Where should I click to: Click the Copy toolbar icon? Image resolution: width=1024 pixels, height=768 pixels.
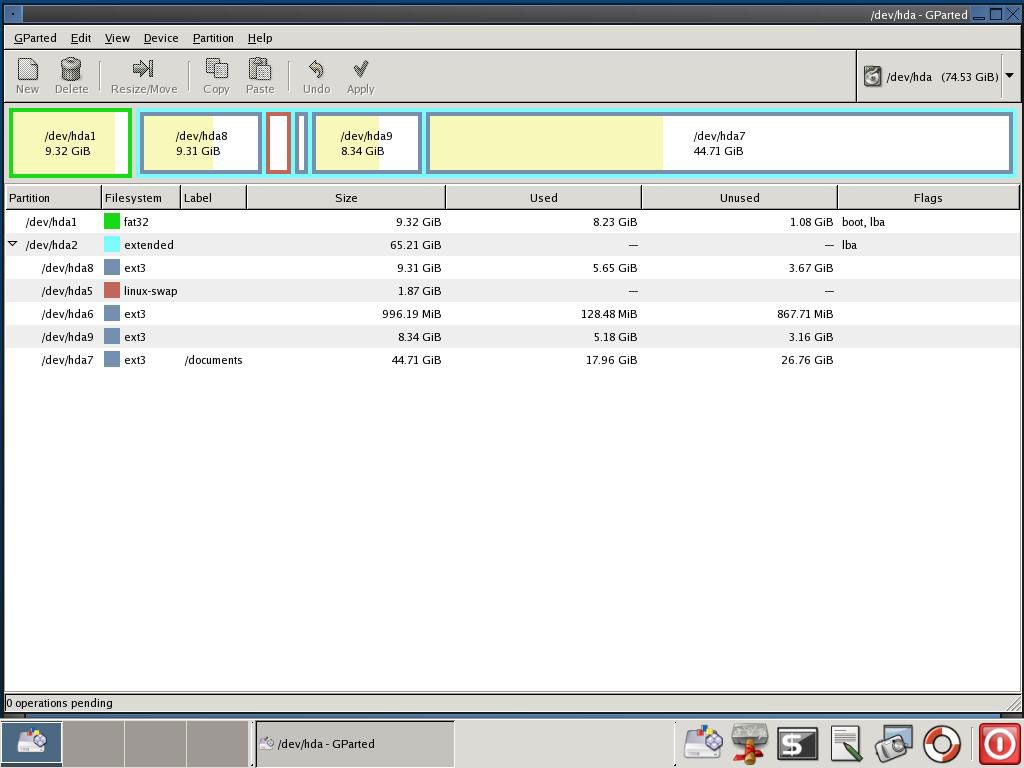click(216, 69)
